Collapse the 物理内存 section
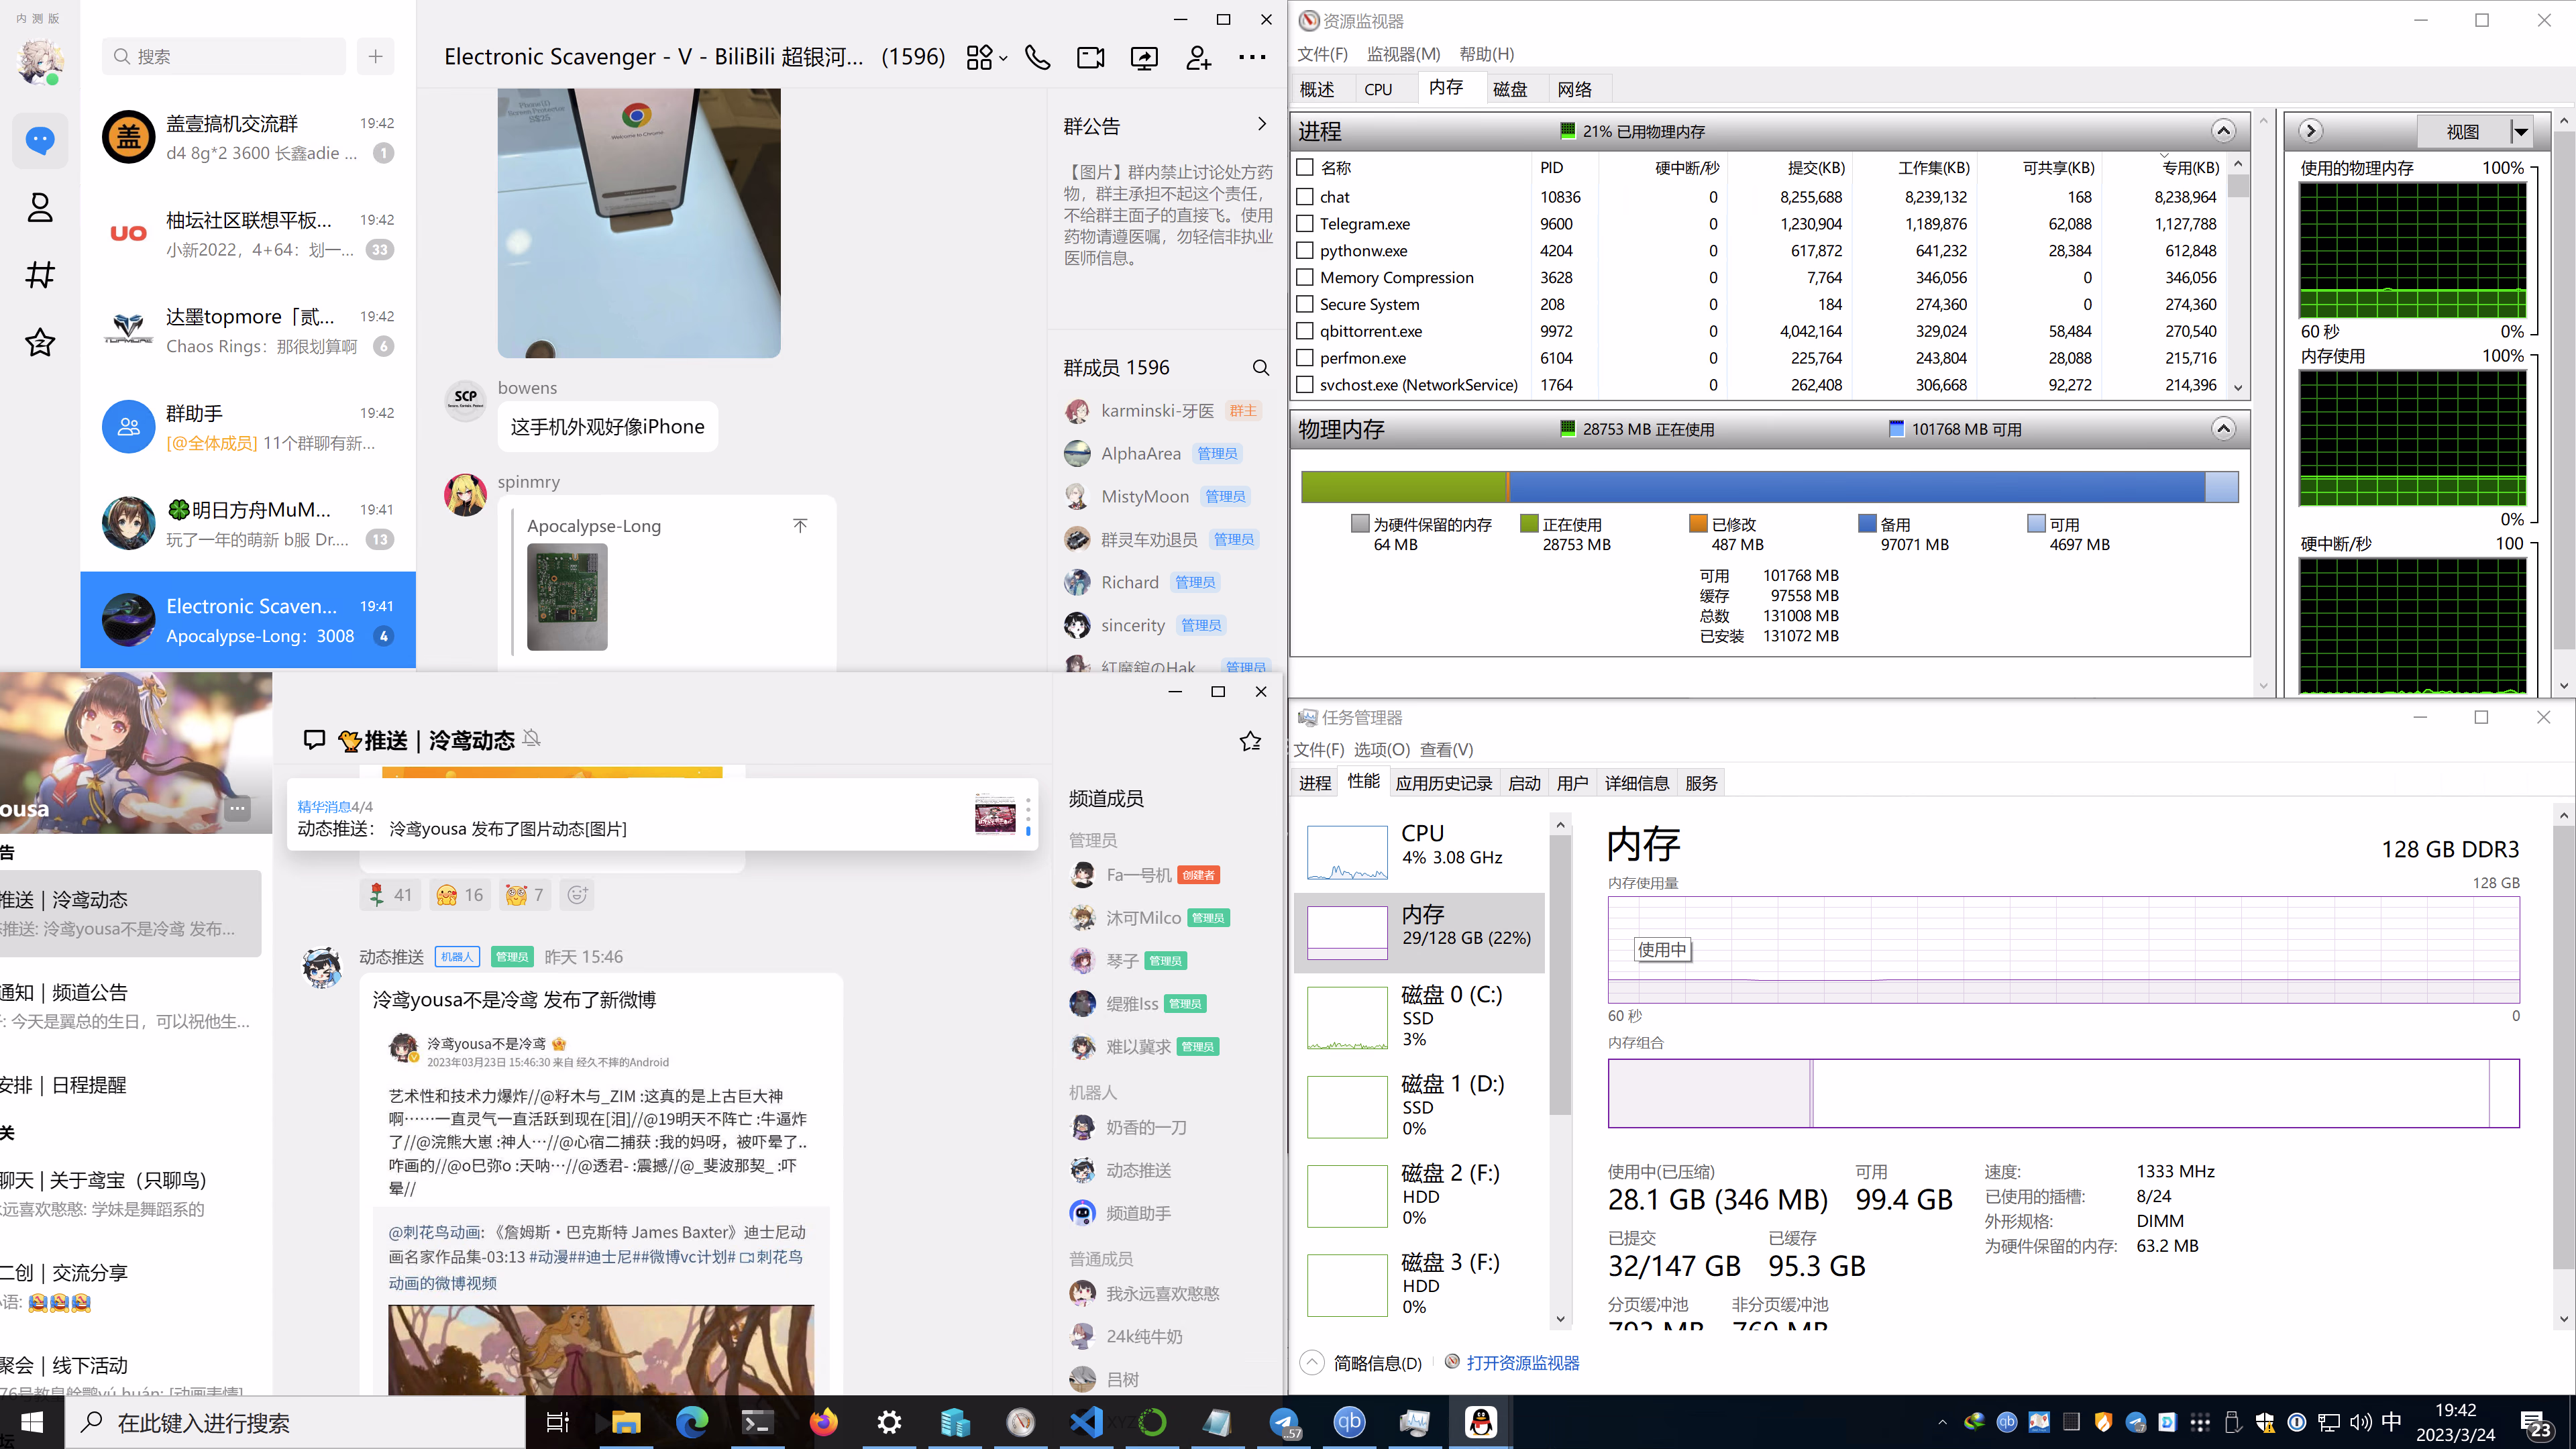Image resolution: width=2576 pixels, height=1449 pixels. [x=2222, y=429]
